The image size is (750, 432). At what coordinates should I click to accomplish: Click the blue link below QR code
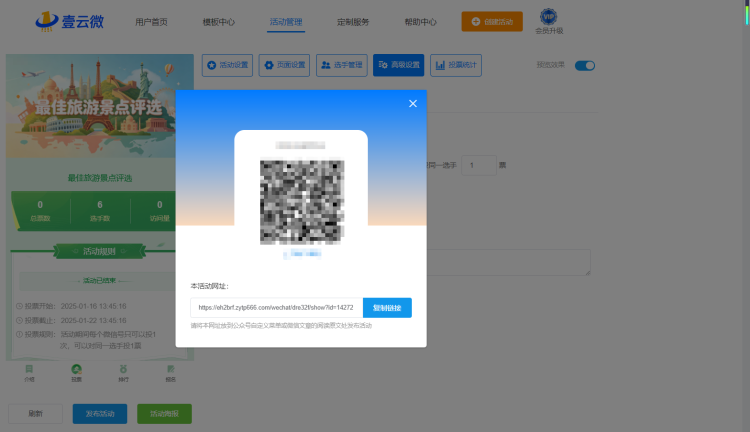coord(302,254)
